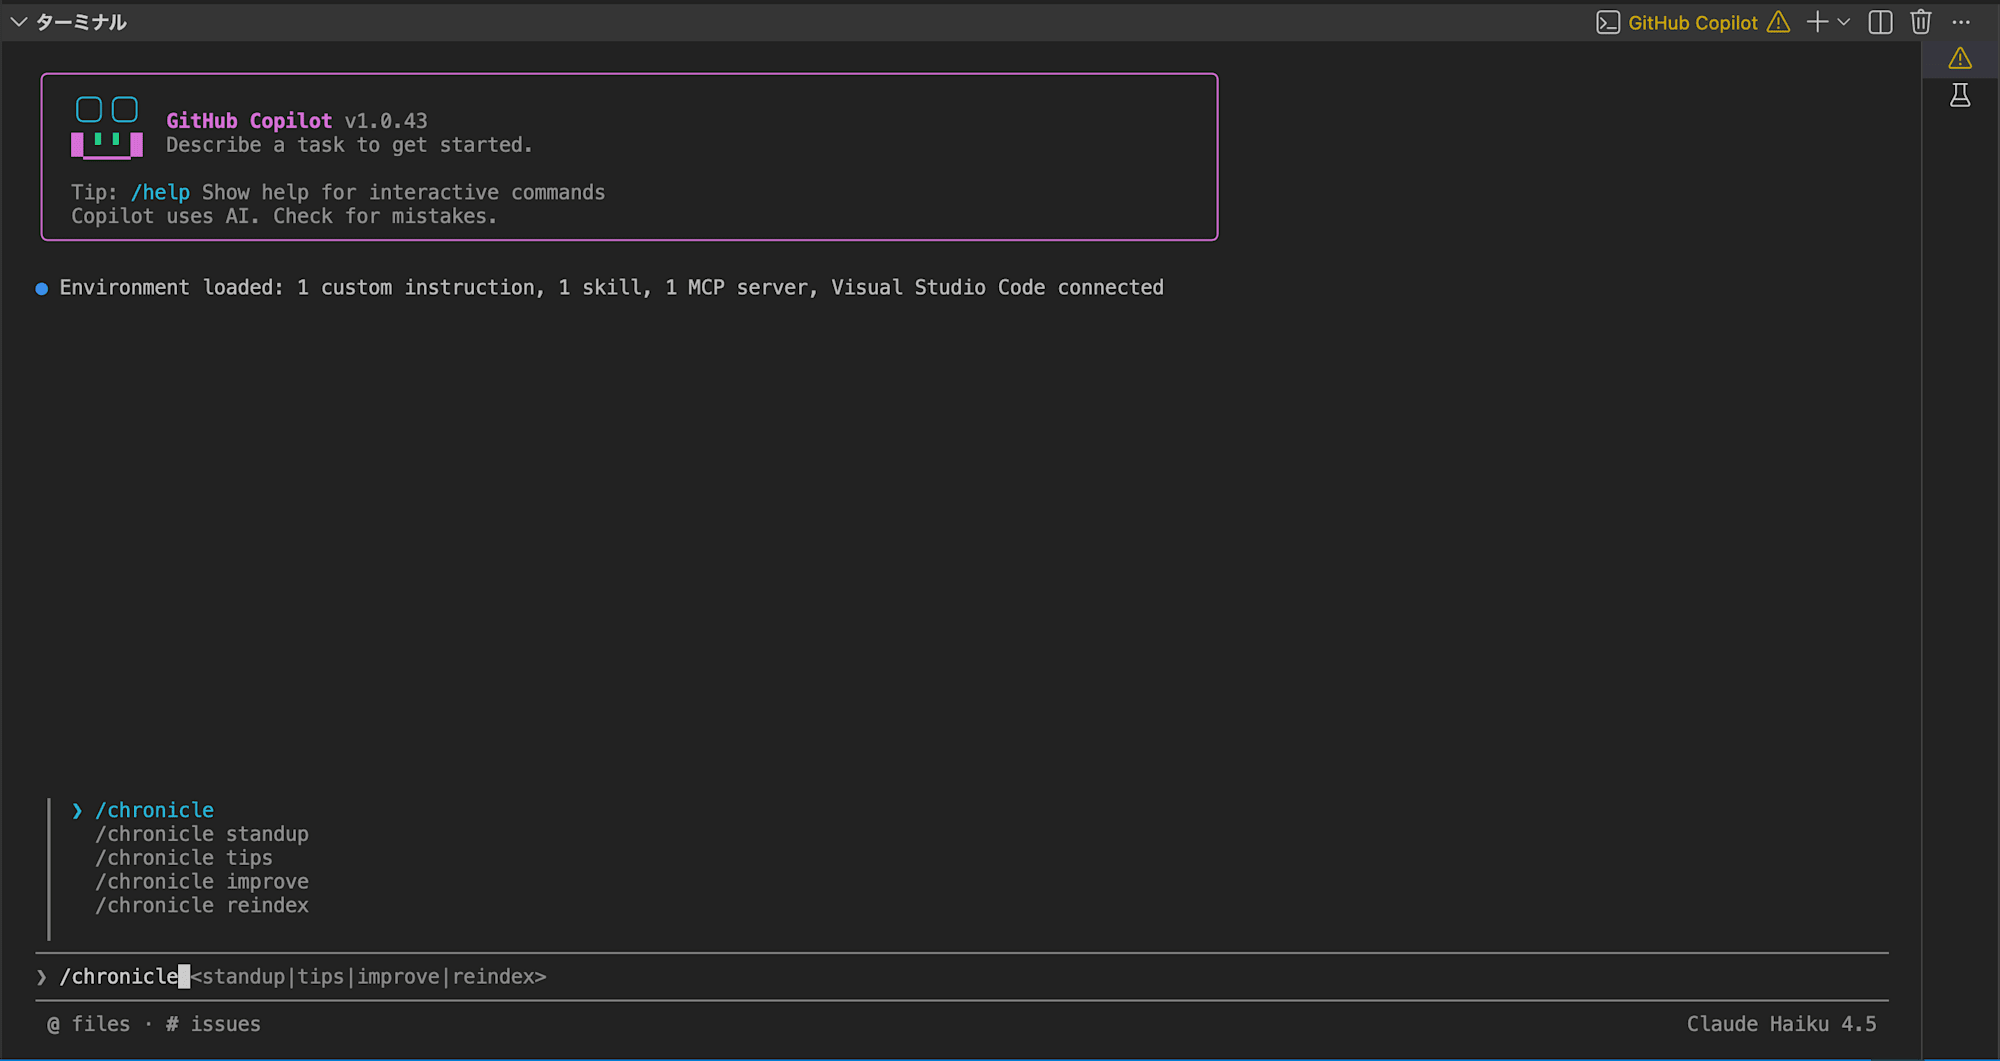Screen dimensions: 2000x1061
Task: Click the 'Copilot uses AI. Check for mistakes.' text
Action: point(284,216)
